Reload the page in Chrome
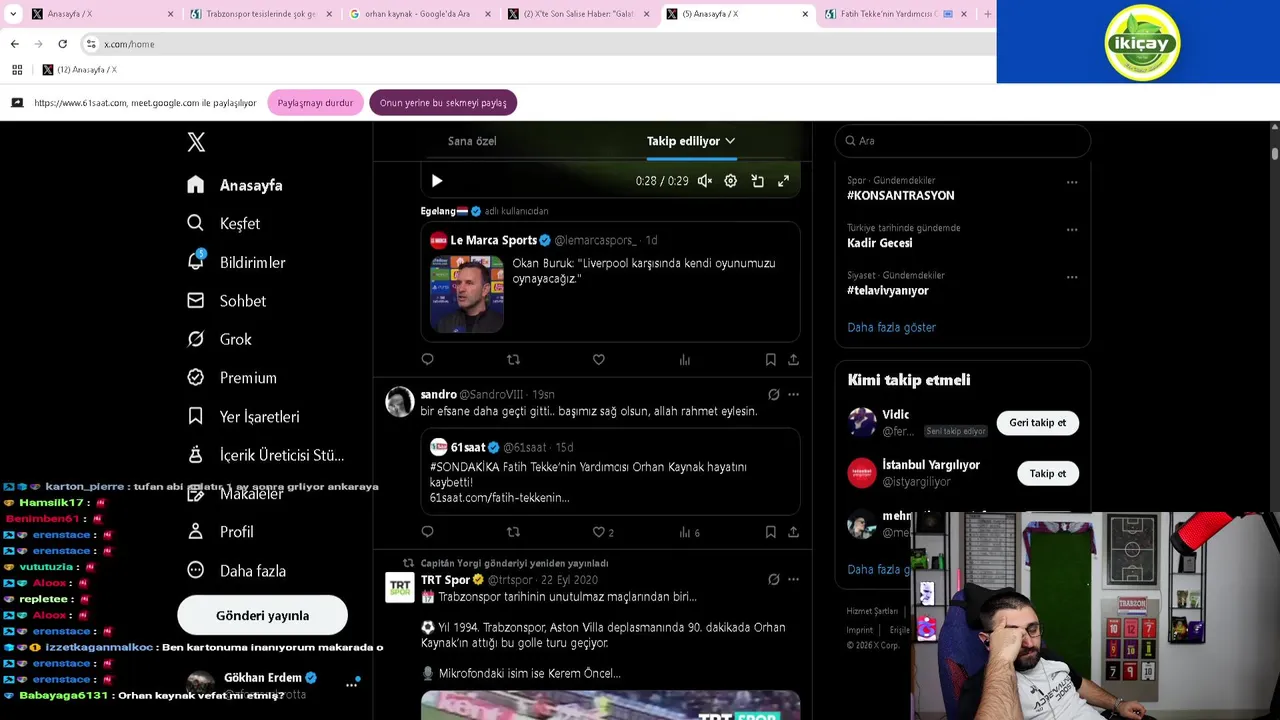This screenshot has width=1280, height=720. pyautogui.click(x=62, y=44)
